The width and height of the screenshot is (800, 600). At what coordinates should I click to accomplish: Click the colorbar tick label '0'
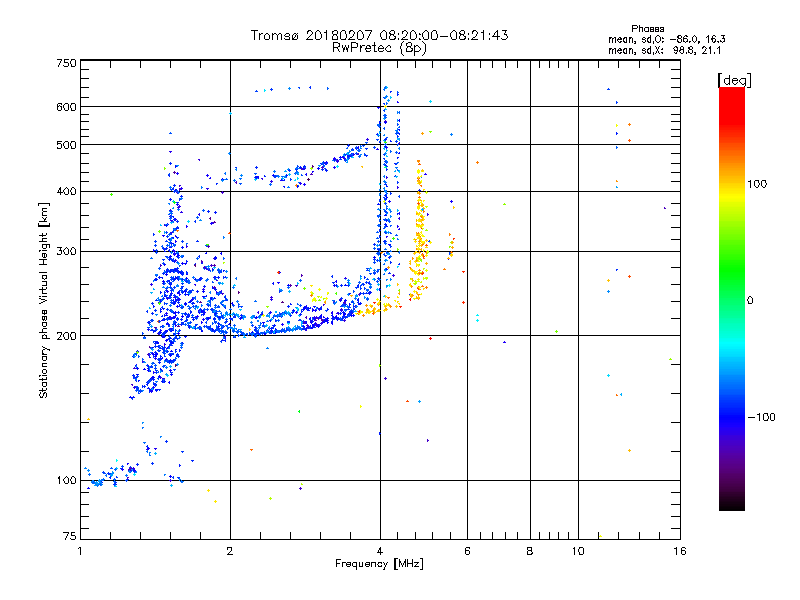(x=750, y=300)
